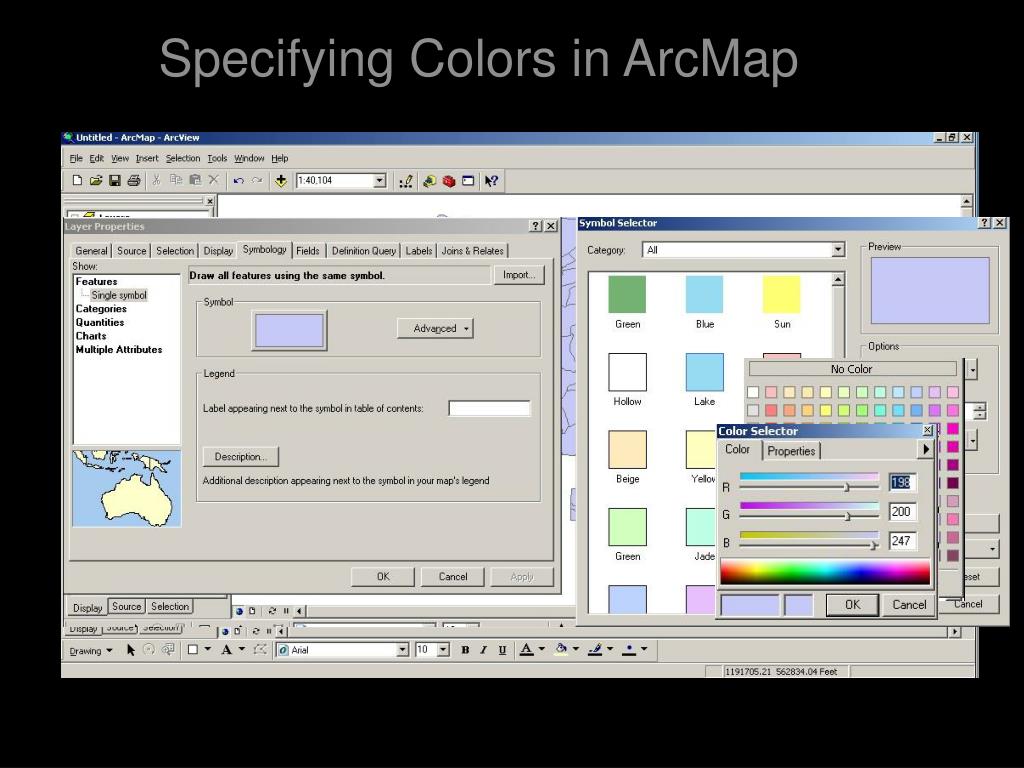This screenshot has width=1024, height=768.
Task: Open the Color Selector flyout arrow button
Action: coord(926,449)
